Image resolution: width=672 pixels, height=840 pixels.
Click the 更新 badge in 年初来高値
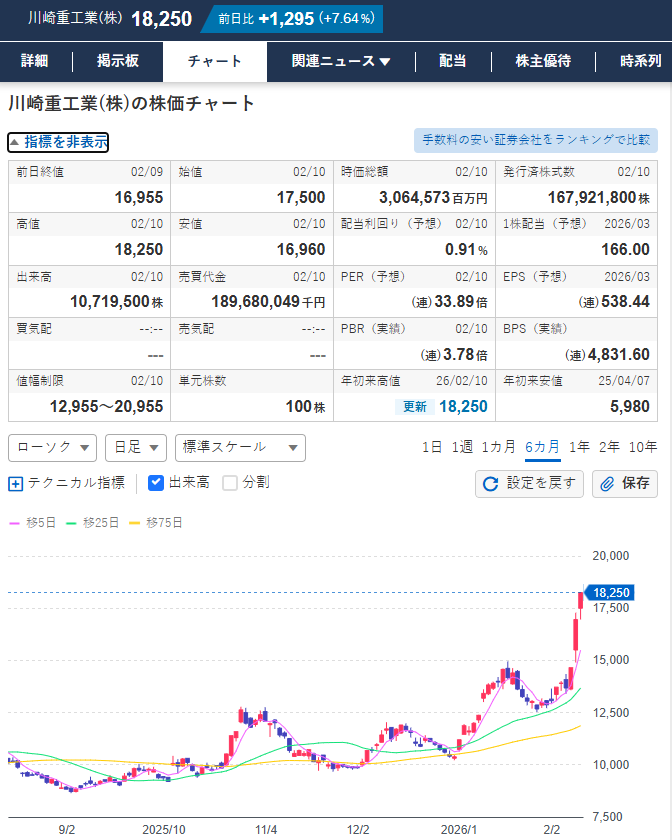[x=415, y=407]
